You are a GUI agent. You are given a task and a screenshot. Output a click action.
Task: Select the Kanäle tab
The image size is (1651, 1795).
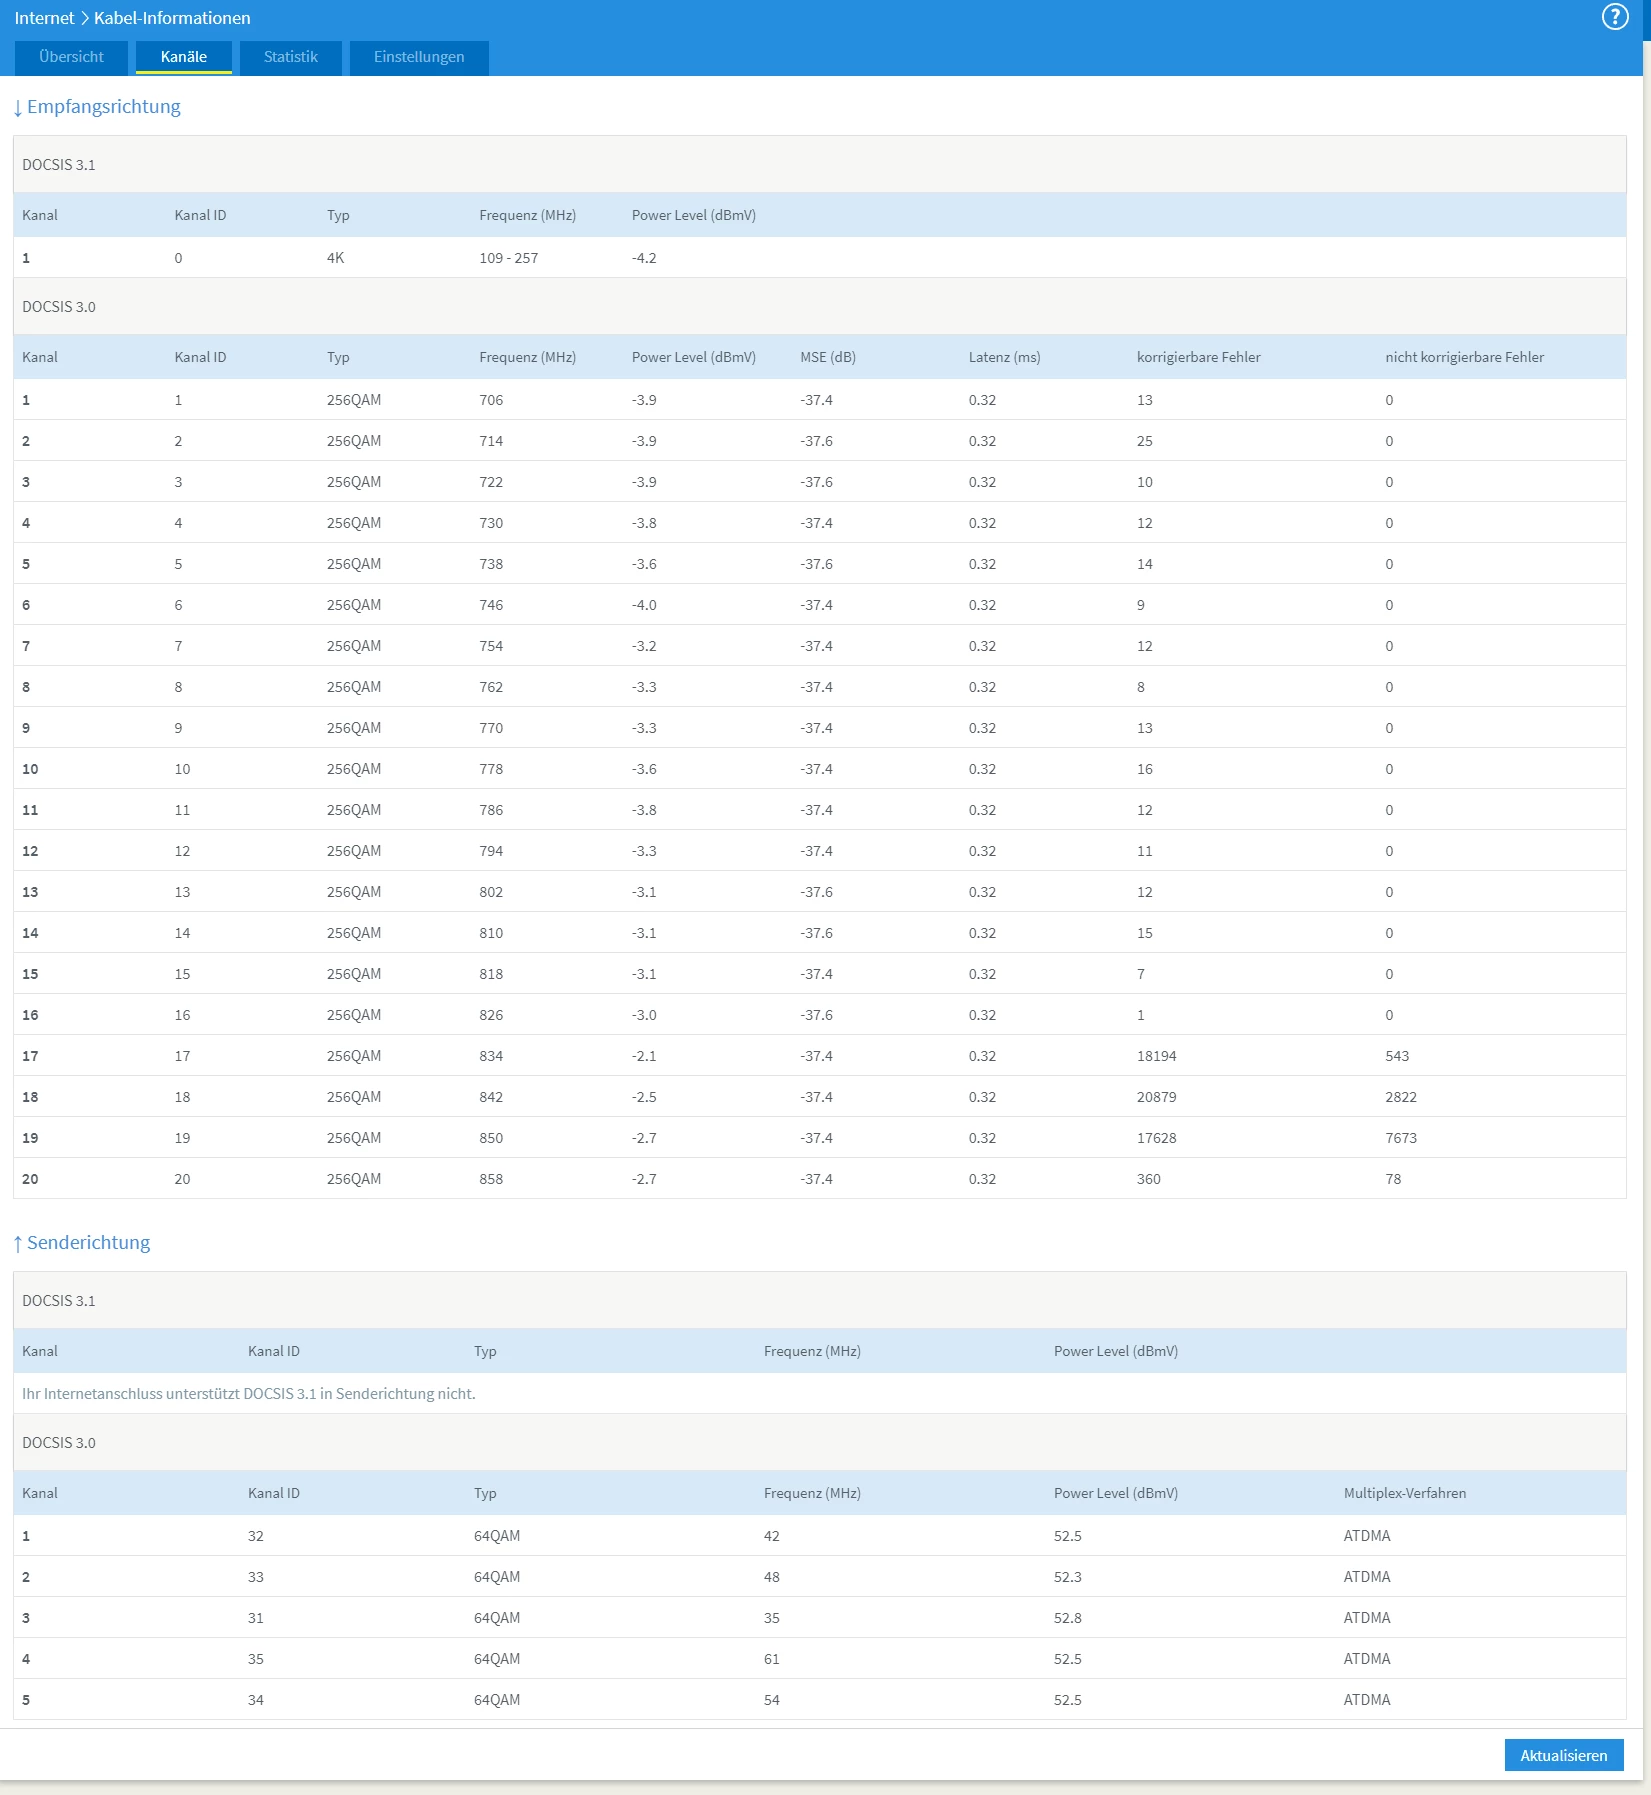coord(184,57)
